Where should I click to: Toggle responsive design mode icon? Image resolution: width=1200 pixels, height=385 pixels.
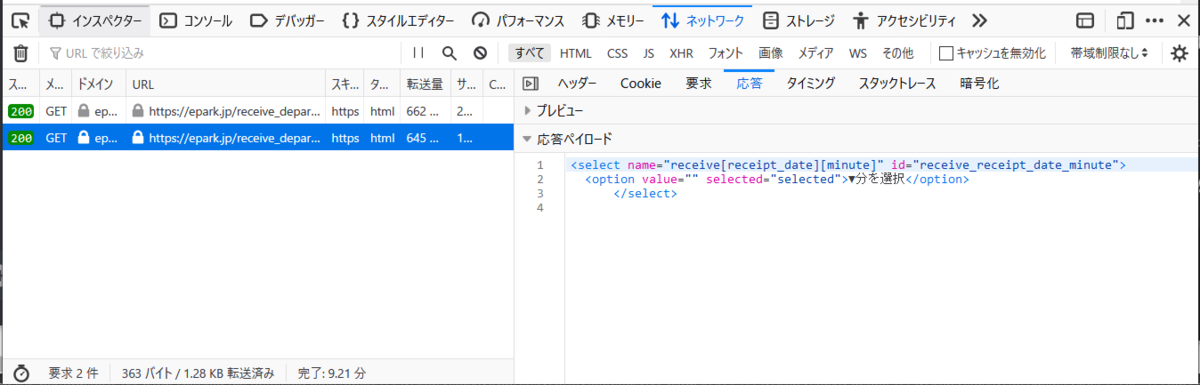[1126, 20]
